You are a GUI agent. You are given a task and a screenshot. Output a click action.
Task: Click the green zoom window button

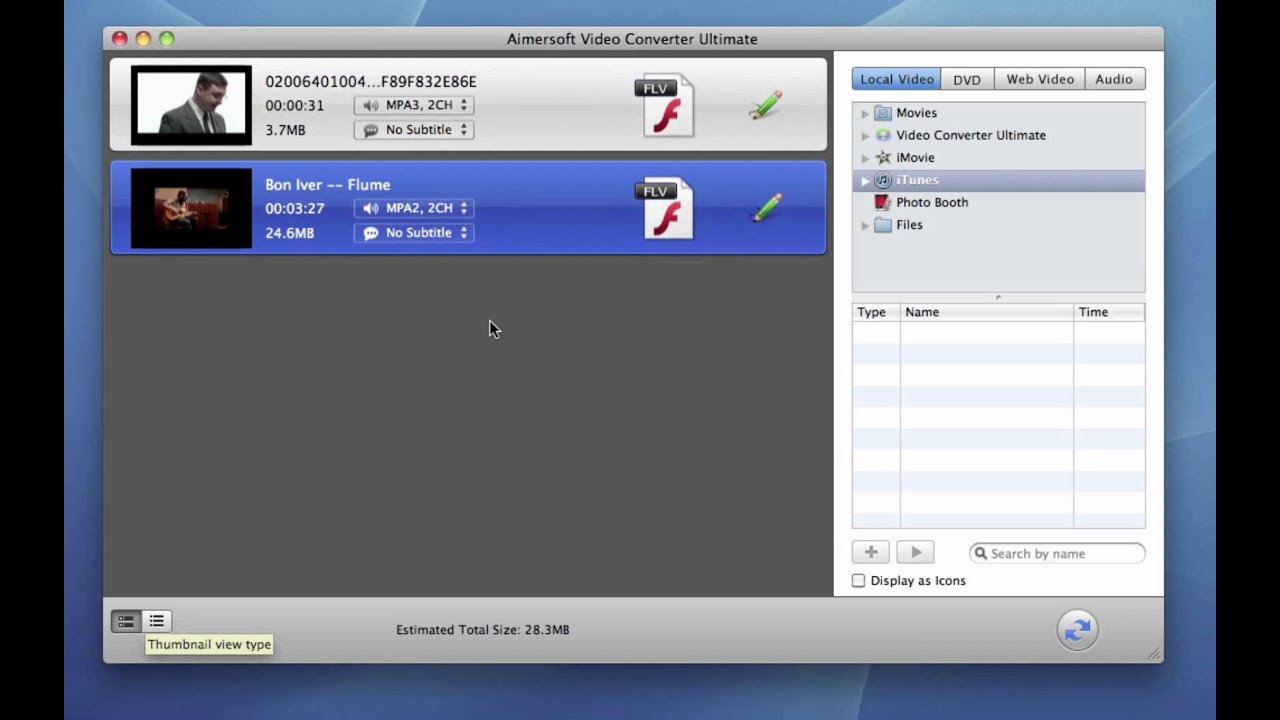tap(167, 39)
